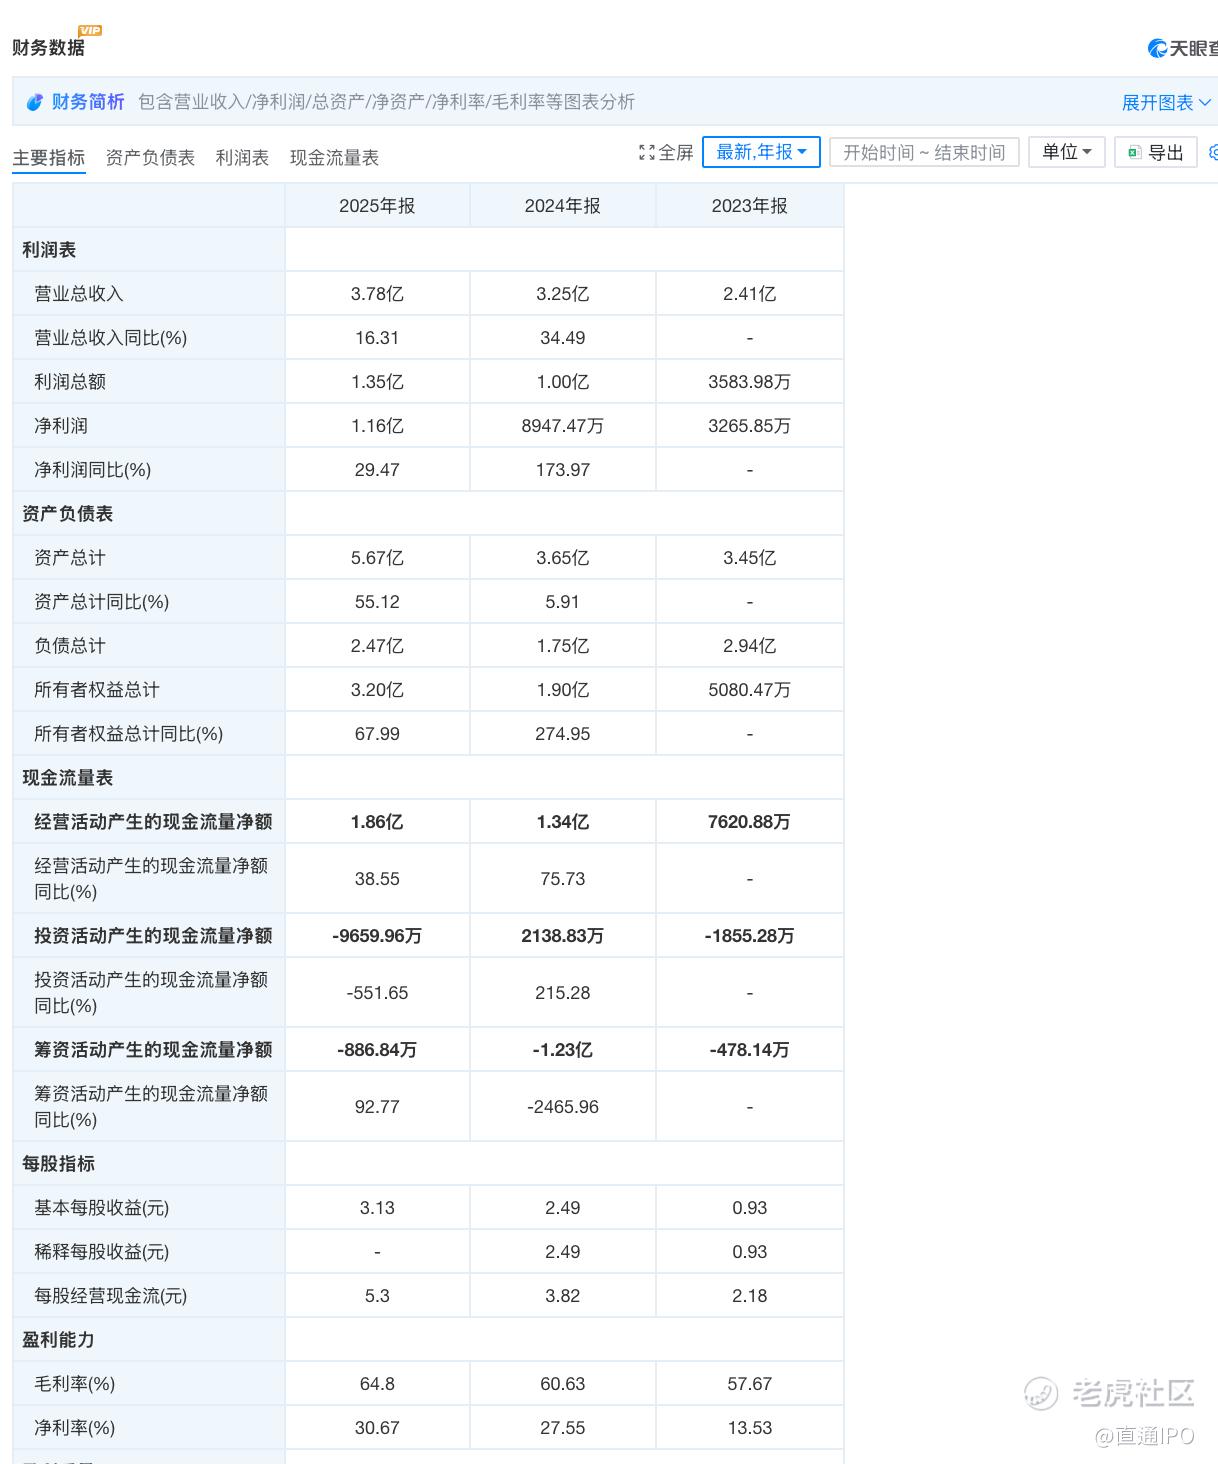
Task: Click 173.97 net profit growth cell
Action: (x=563, y=470)
